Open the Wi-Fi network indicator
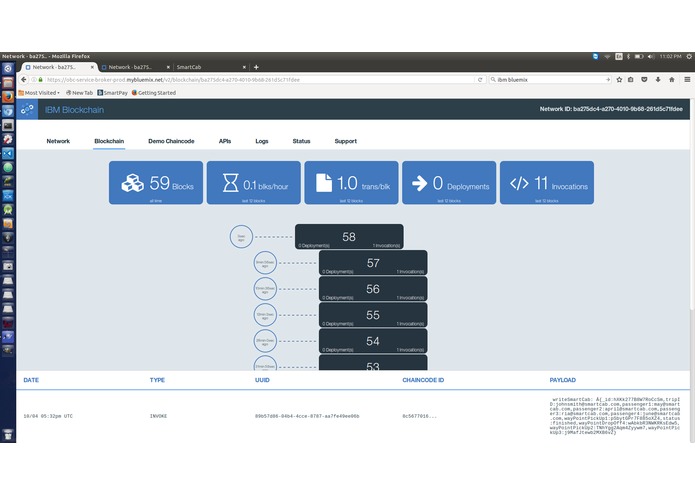Image resolution: width=695 pixels, height=494 pixels. pos(607,56)
